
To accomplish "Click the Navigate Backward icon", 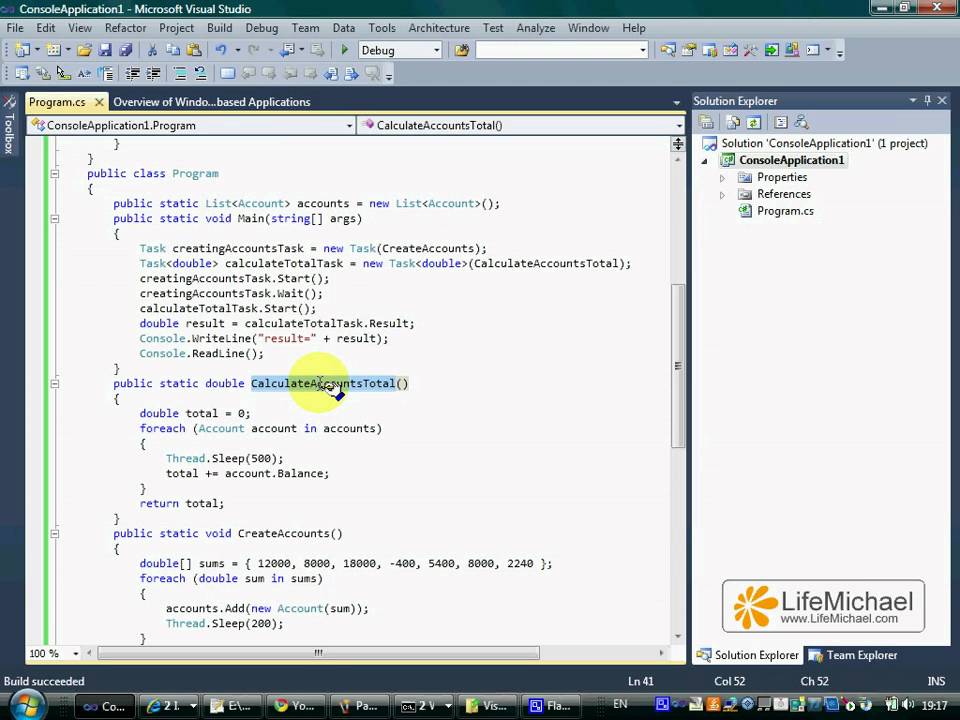I will pos(287,50).
